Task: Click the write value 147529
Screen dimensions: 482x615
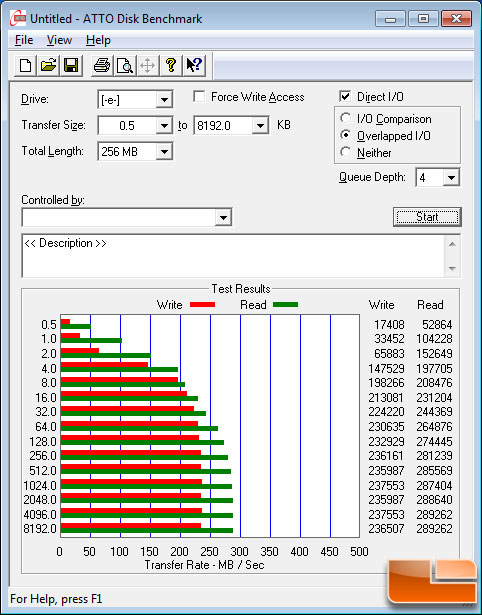Action: pos(386,369)
